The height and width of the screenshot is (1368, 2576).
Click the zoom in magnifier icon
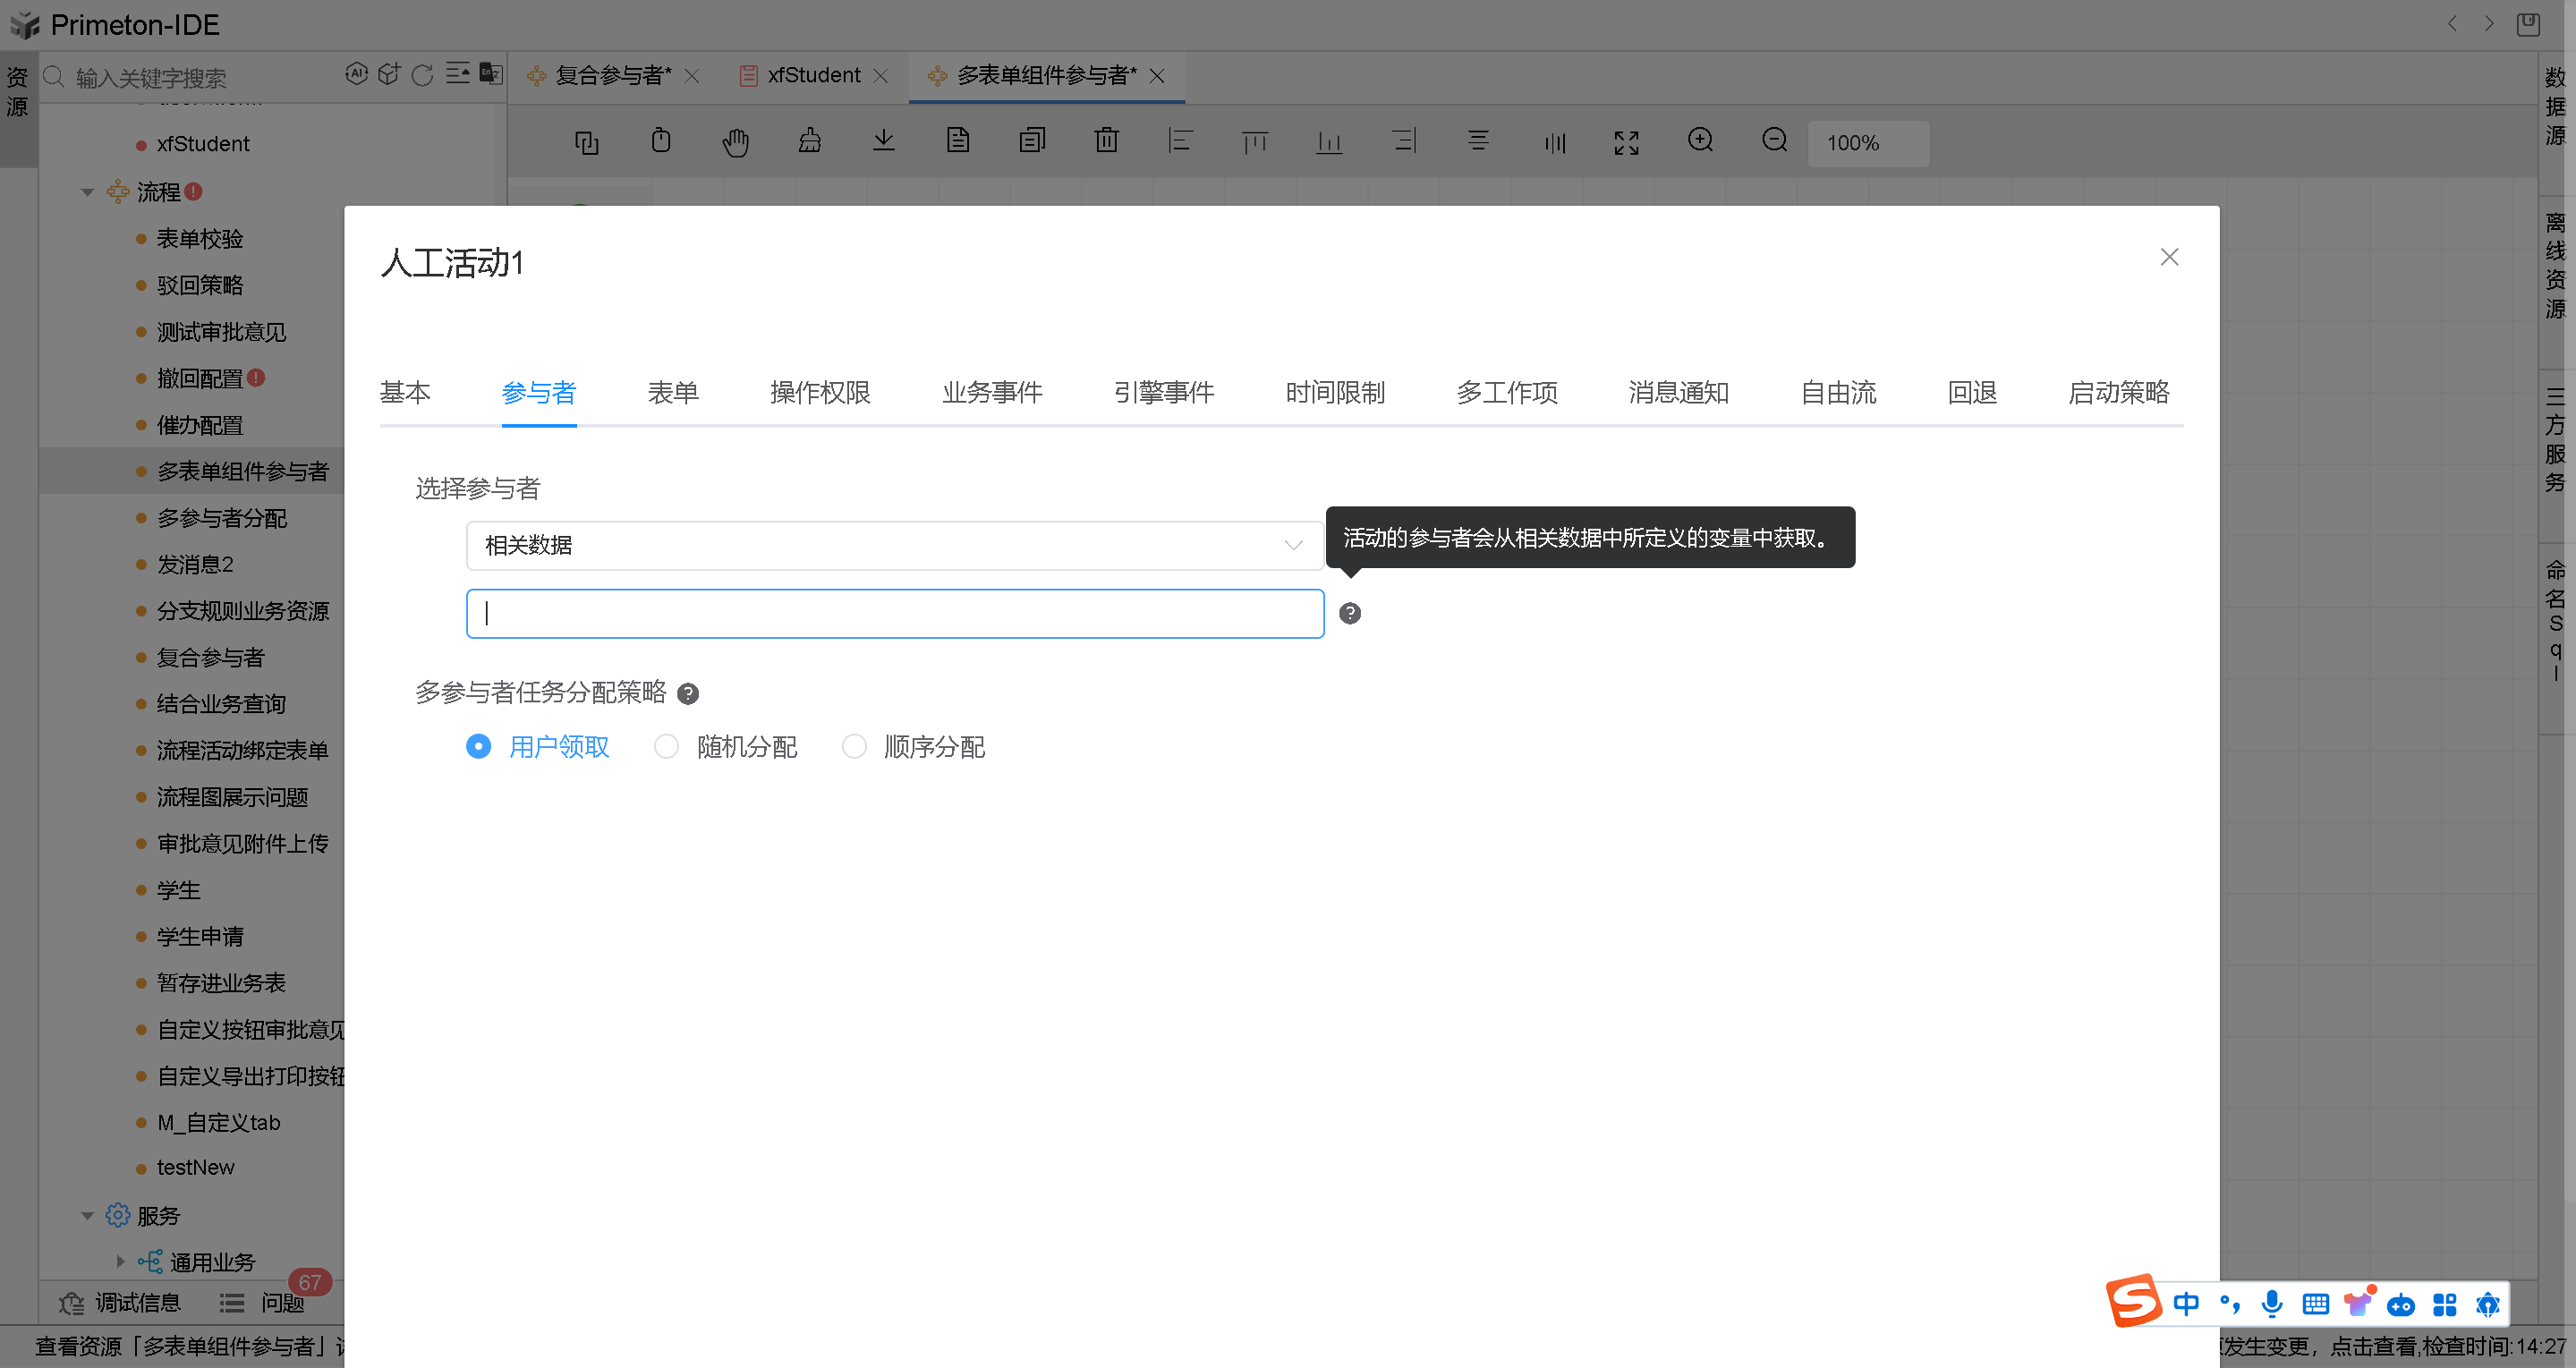click(1700, 141)
